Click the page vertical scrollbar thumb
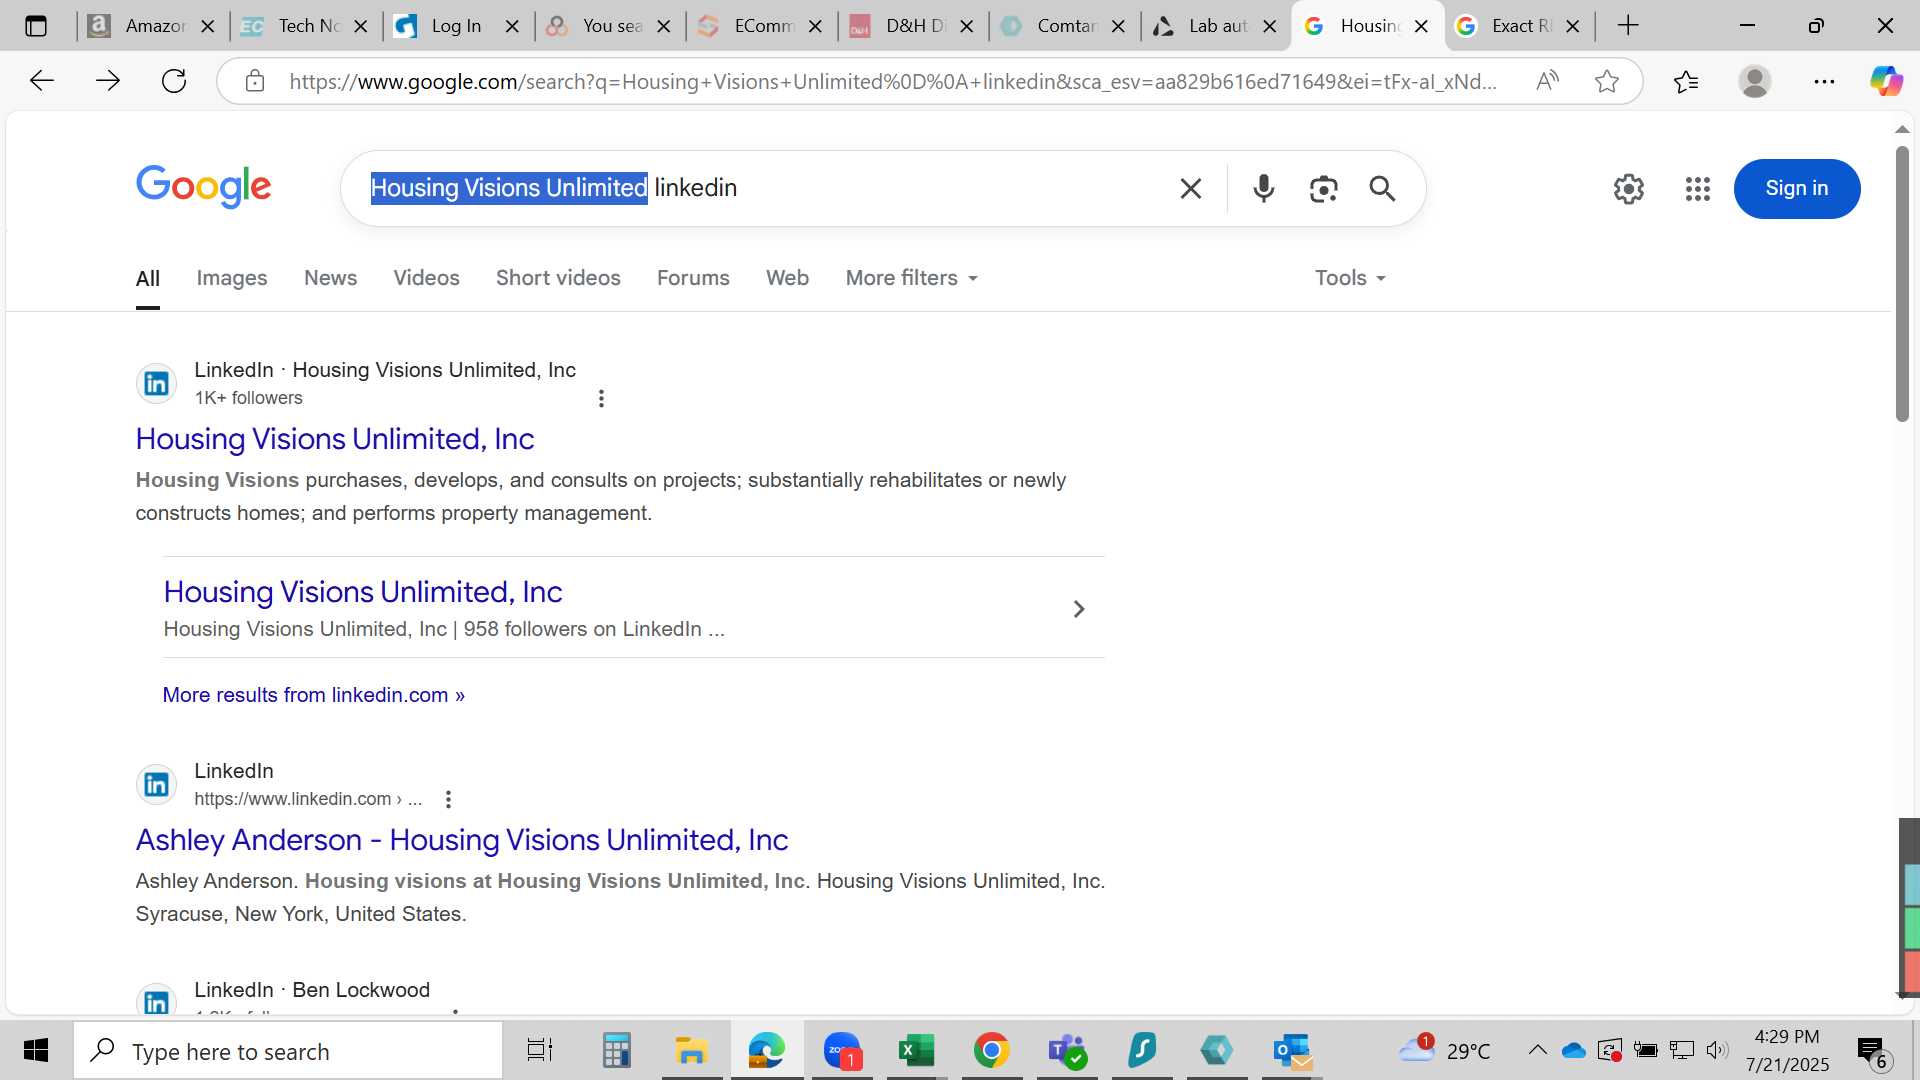1920x1080 pixels. click(1902, 284)
